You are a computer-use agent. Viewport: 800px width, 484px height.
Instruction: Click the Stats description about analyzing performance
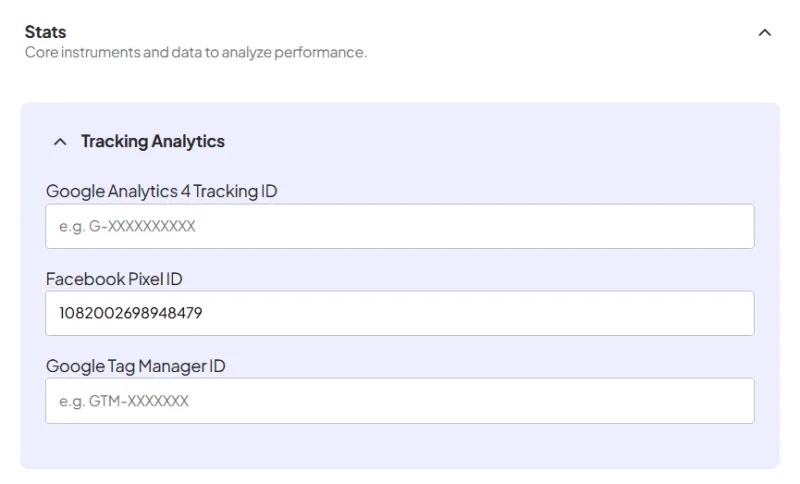195,52
